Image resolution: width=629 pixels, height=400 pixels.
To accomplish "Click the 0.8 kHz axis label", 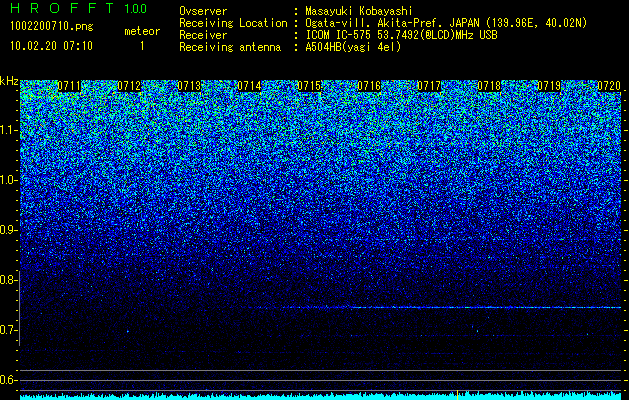I will tap(8, 280).
